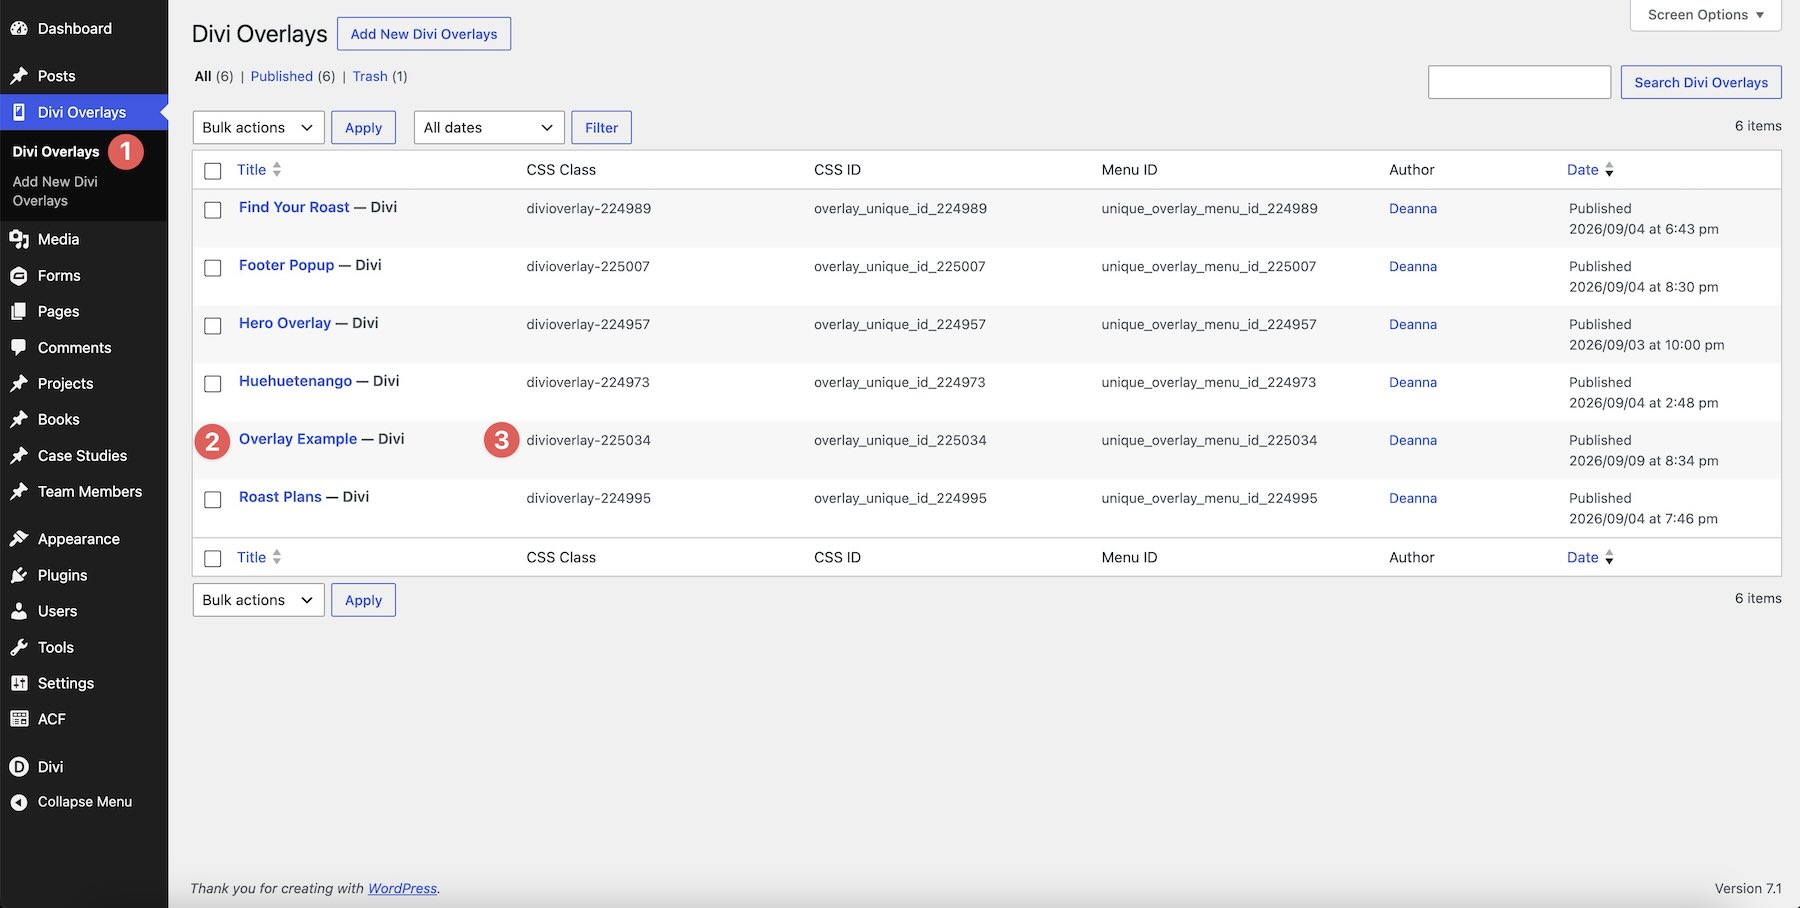The width and height of the screenshot is (1800, 908).
Task: Click the Divi circle D icon
Action: 19,767
